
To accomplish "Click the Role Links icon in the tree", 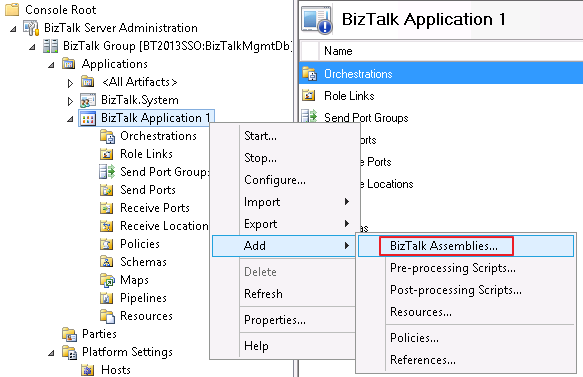I will 107,154.
